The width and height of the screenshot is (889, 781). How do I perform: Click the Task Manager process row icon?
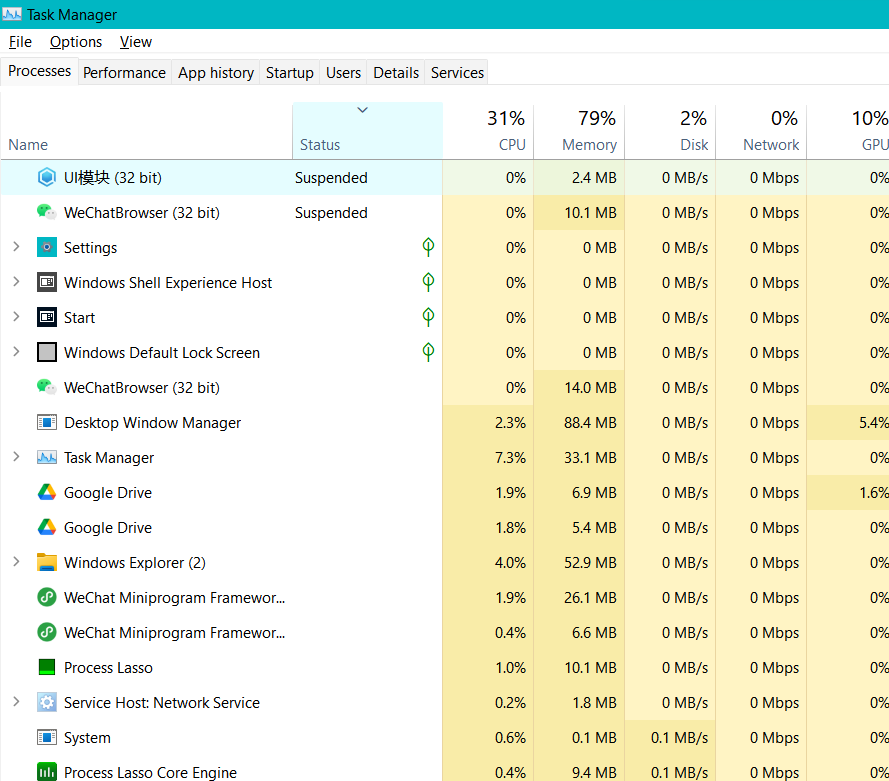(x=46, y=457)
